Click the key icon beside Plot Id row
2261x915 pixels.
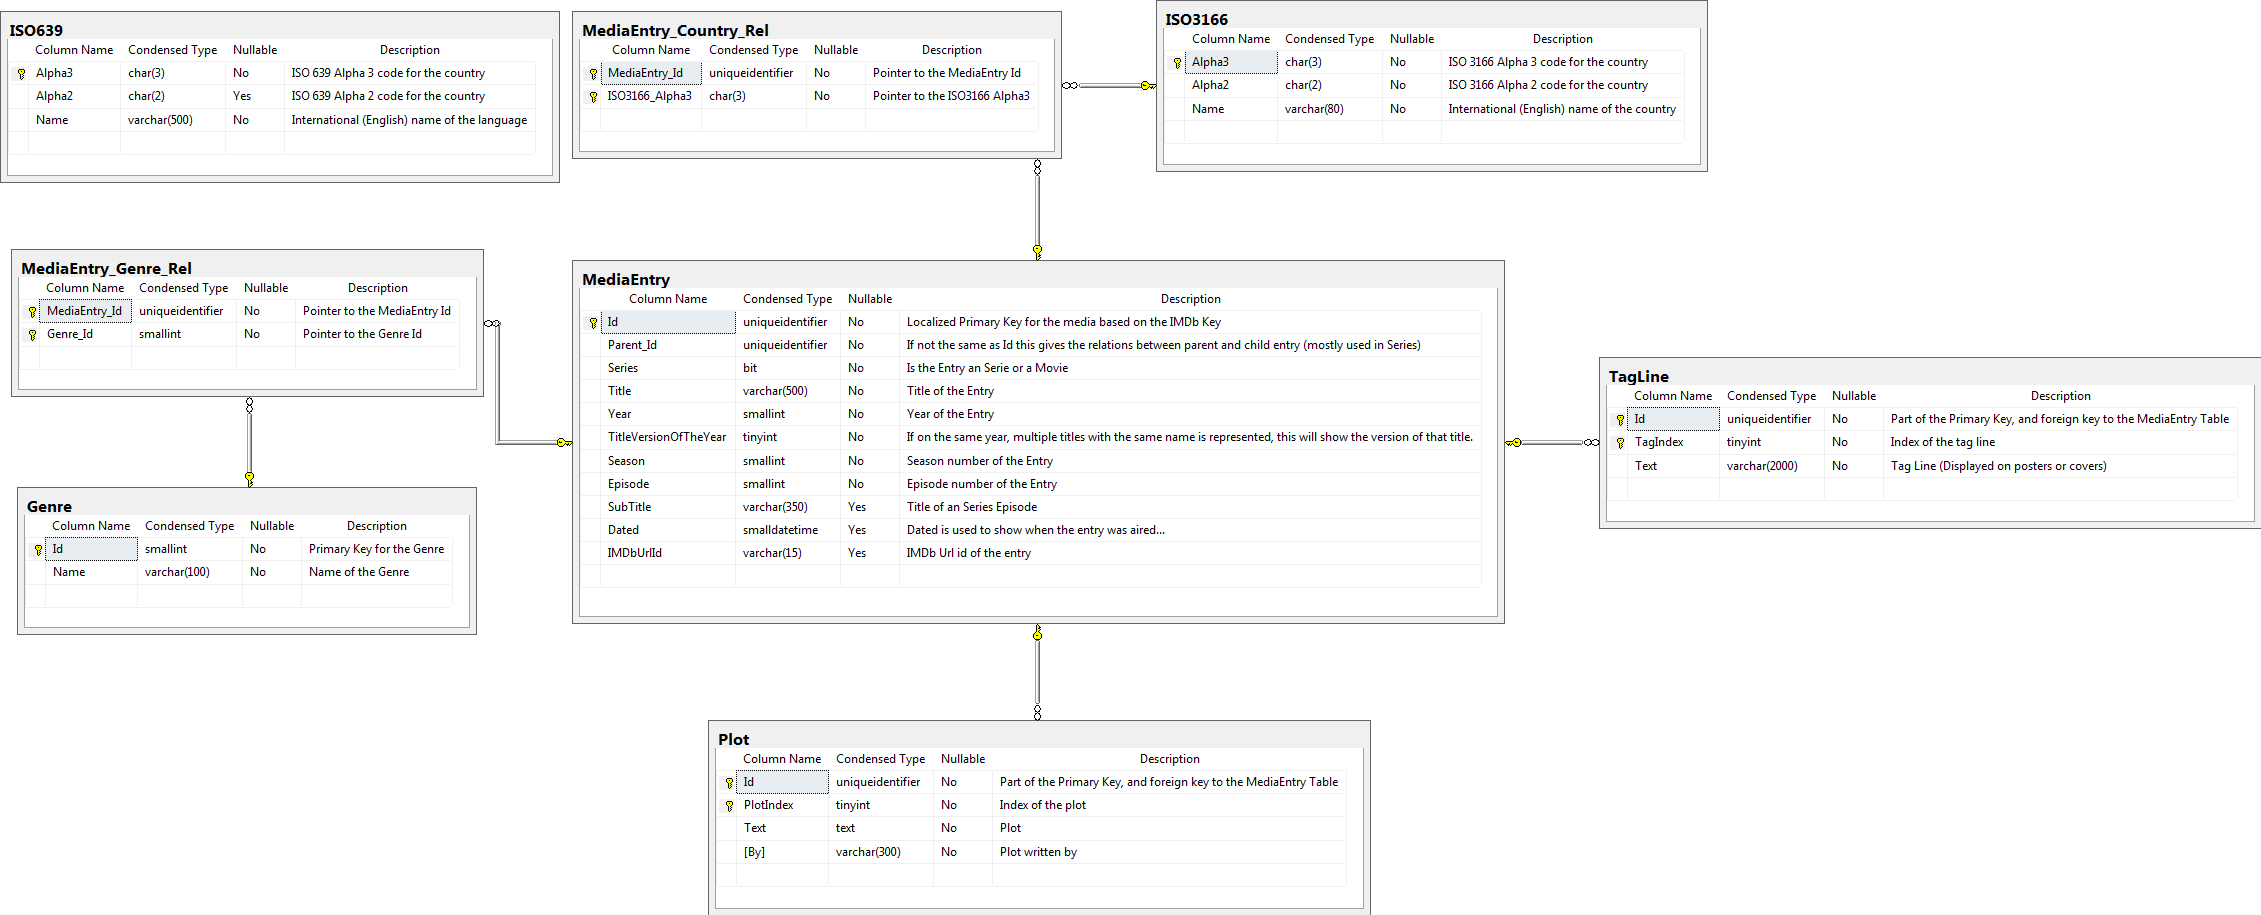pyautogui.click(x=729, y=783)
